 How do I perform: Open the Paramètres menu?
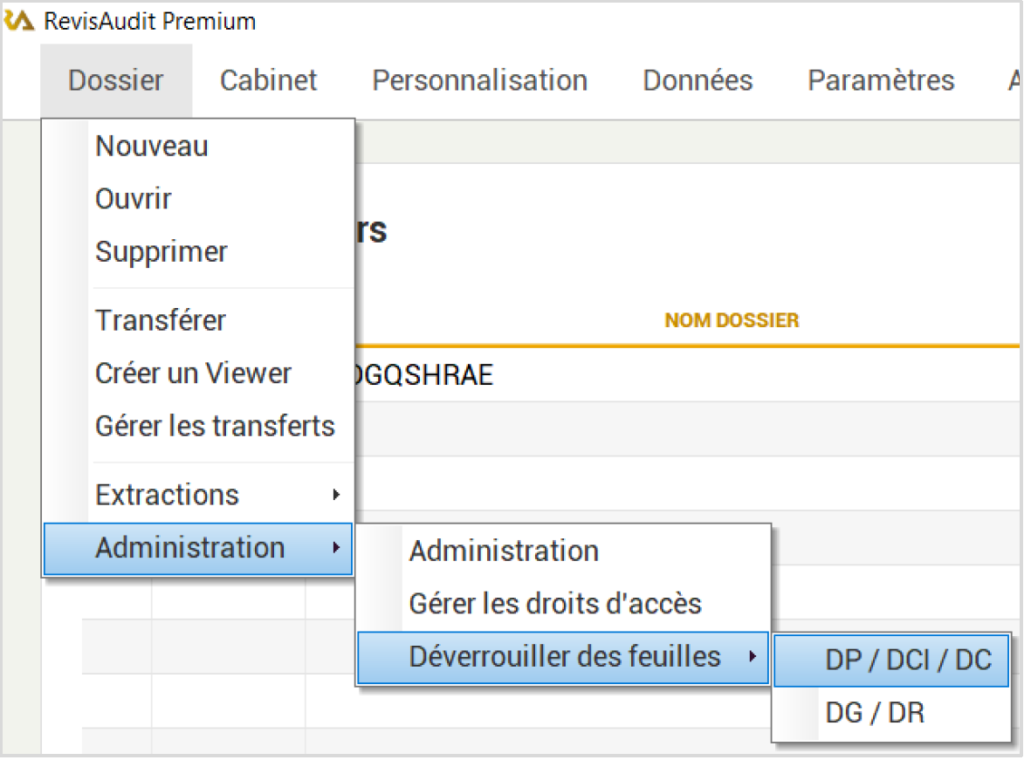click(x=880, y=81)
